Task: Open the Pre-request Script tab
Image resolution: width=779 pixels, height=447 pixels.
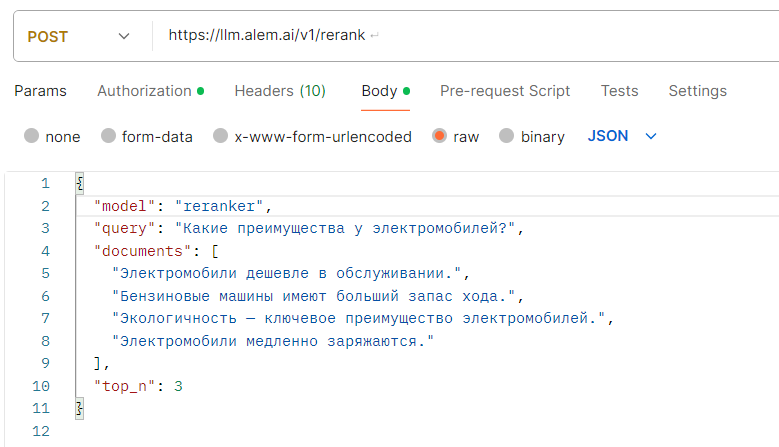Action: 505,91
